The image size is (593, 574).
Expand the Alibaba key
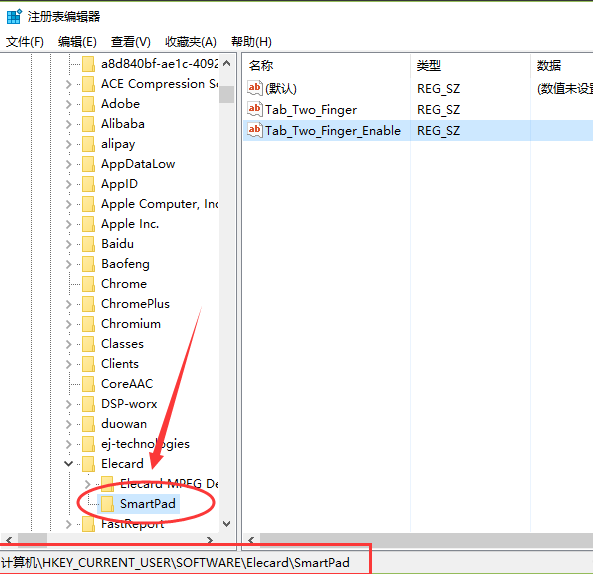coord(68,124)
